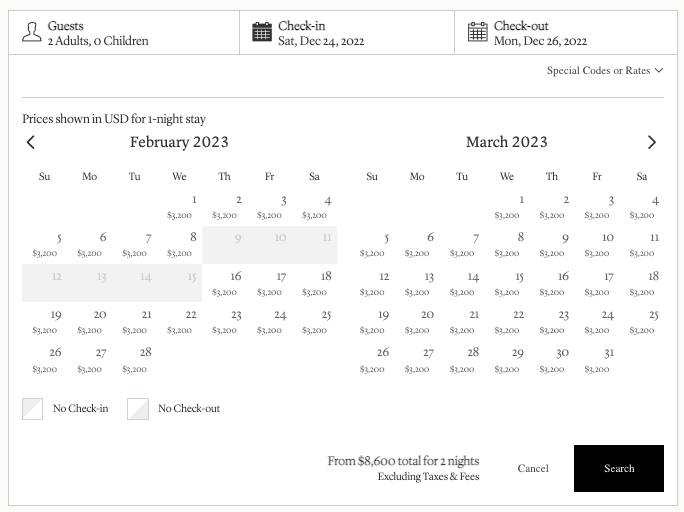
Task: Choose March 31, 2023
Action: [x=599, y=359]
